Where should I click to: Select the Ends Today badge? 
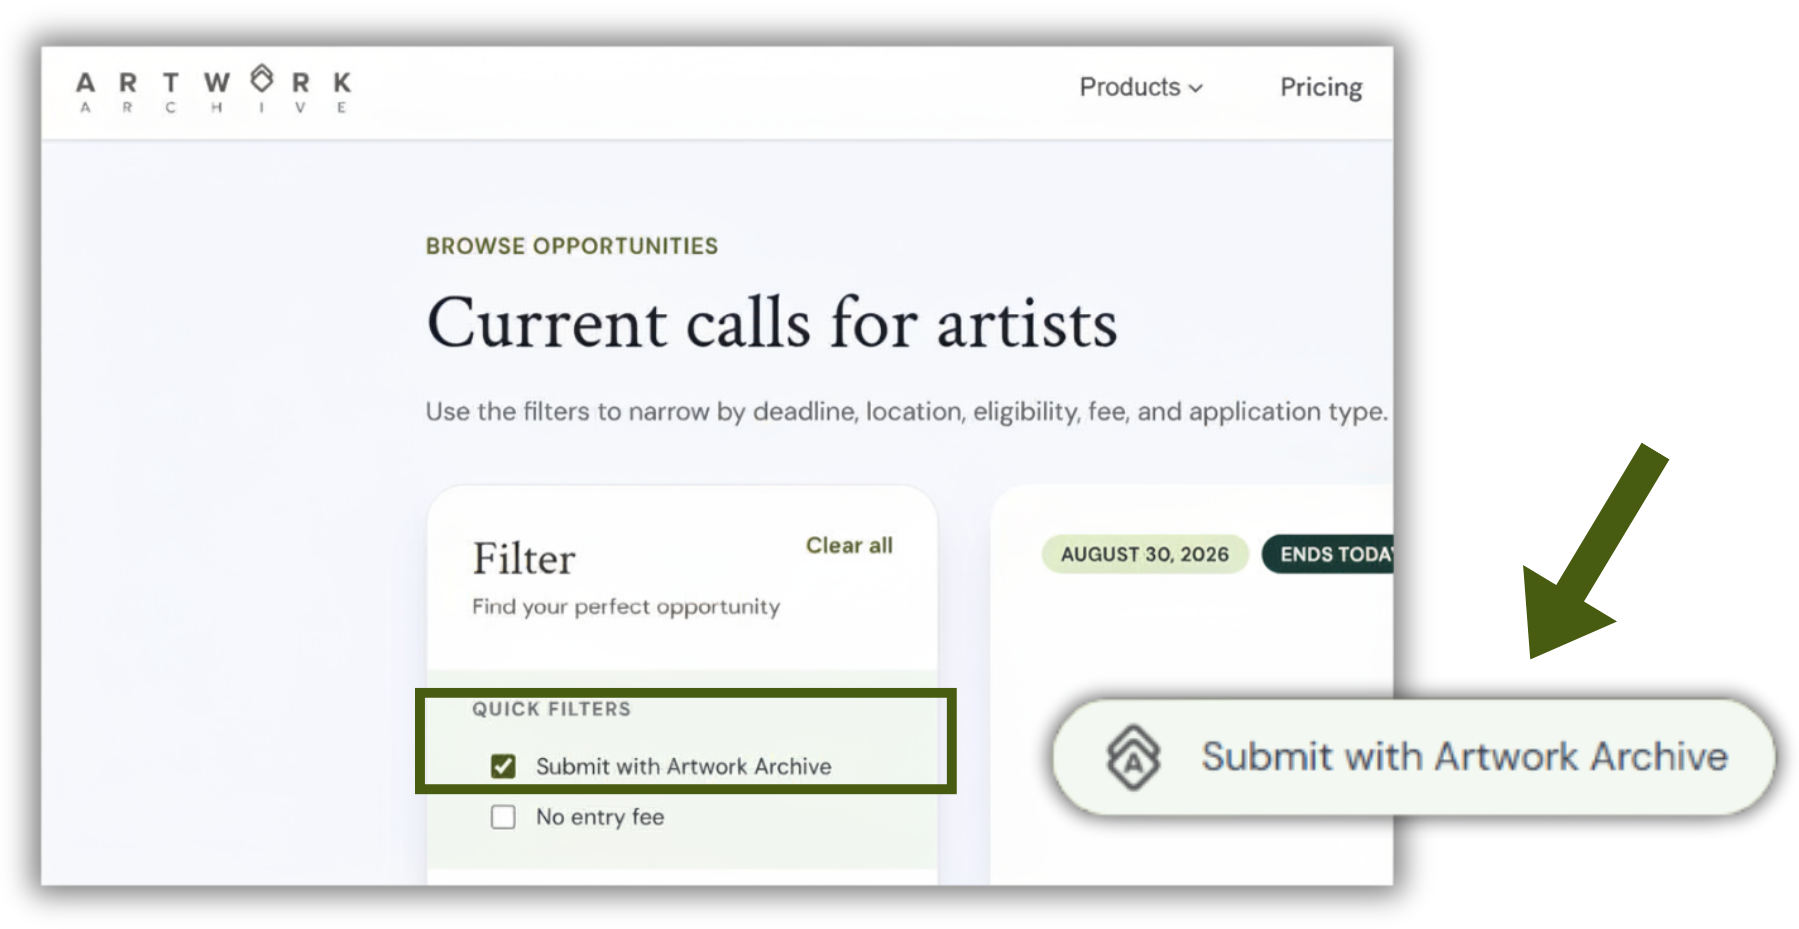point(1328,554)
